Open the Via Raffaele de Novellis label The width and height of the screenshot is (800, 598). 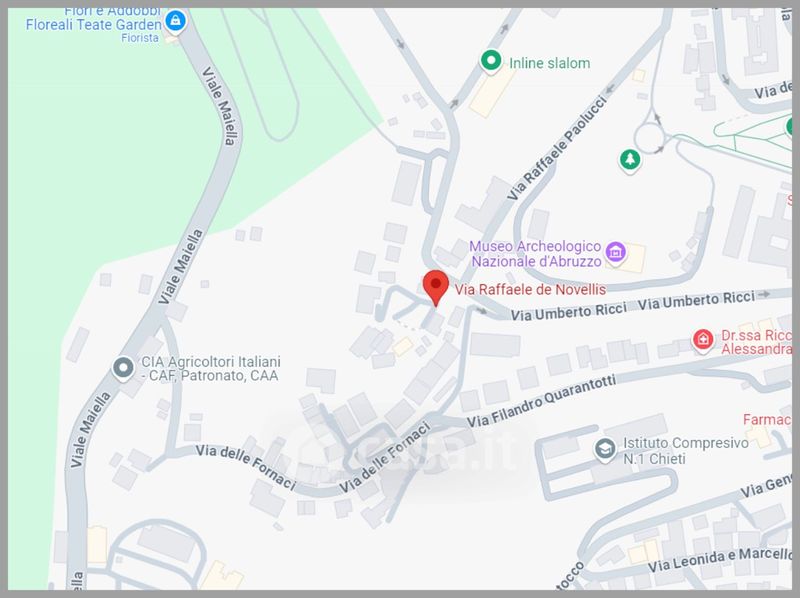click(x=530, y=290)
